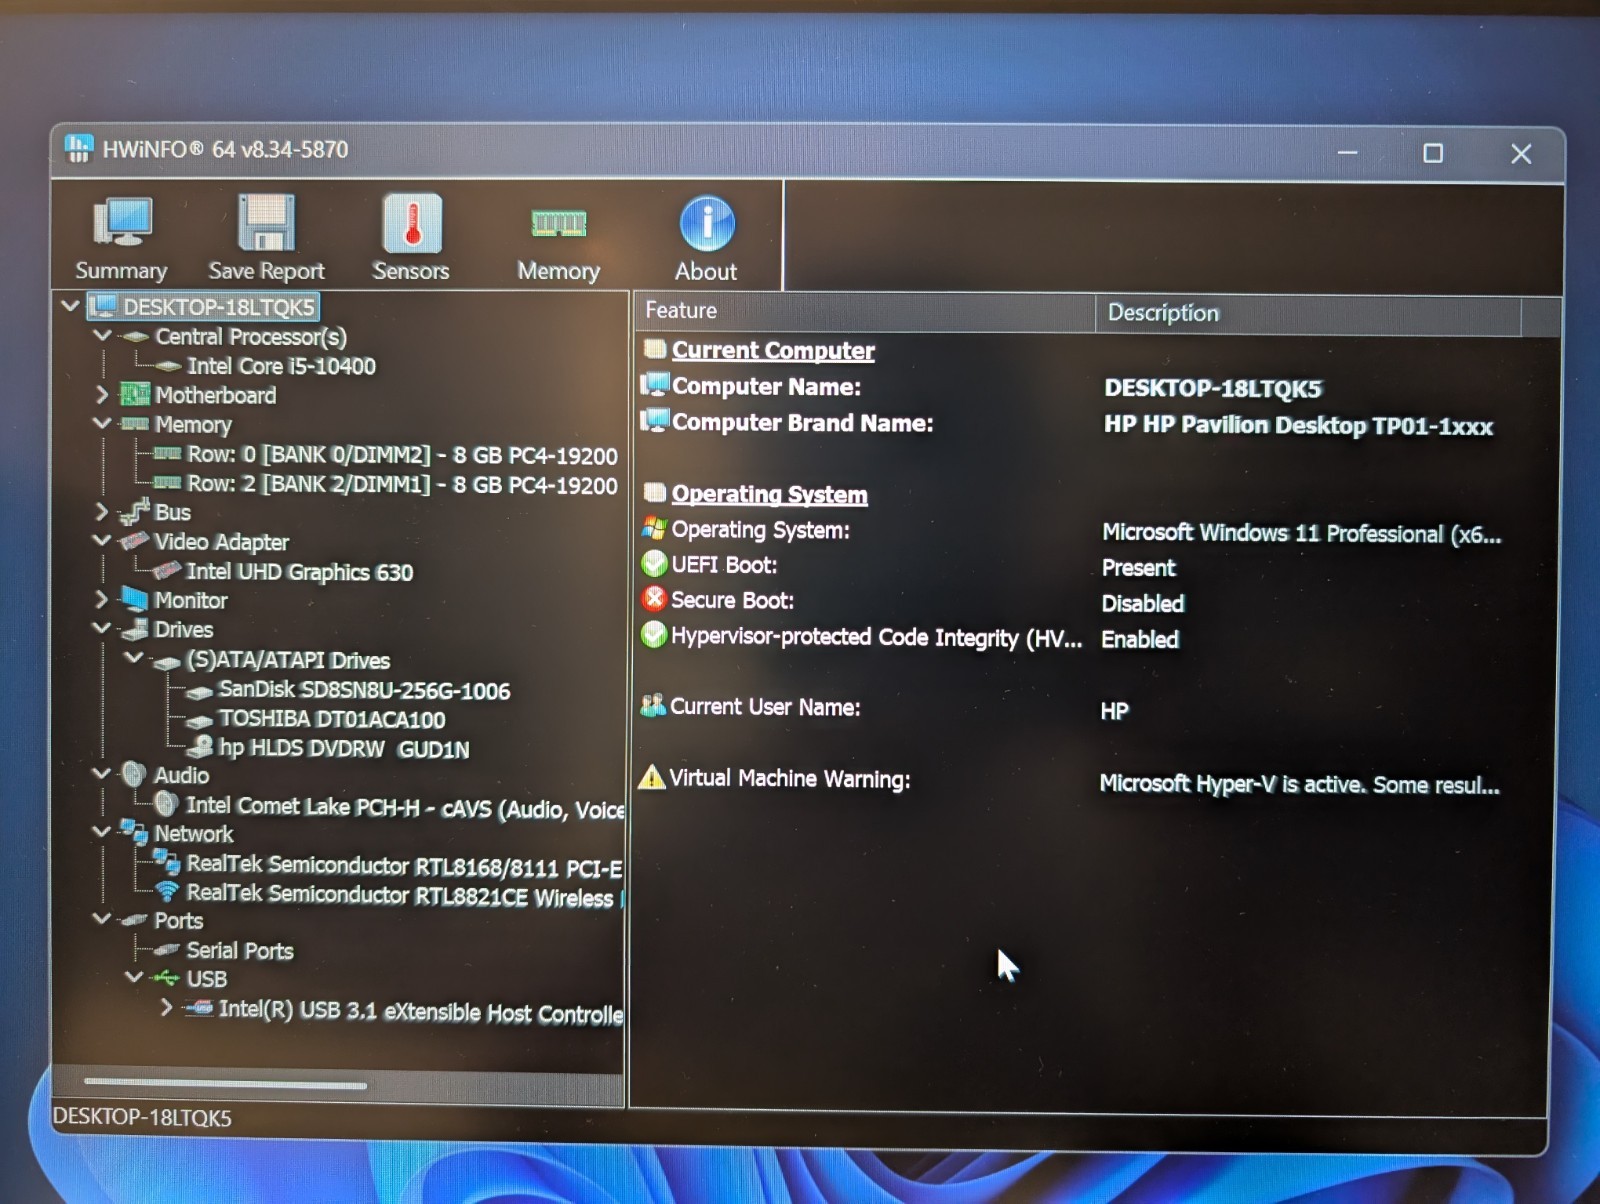Click the Secure Boot Disabled value
This screenshot has height=1204, width=1600.
1142,603
